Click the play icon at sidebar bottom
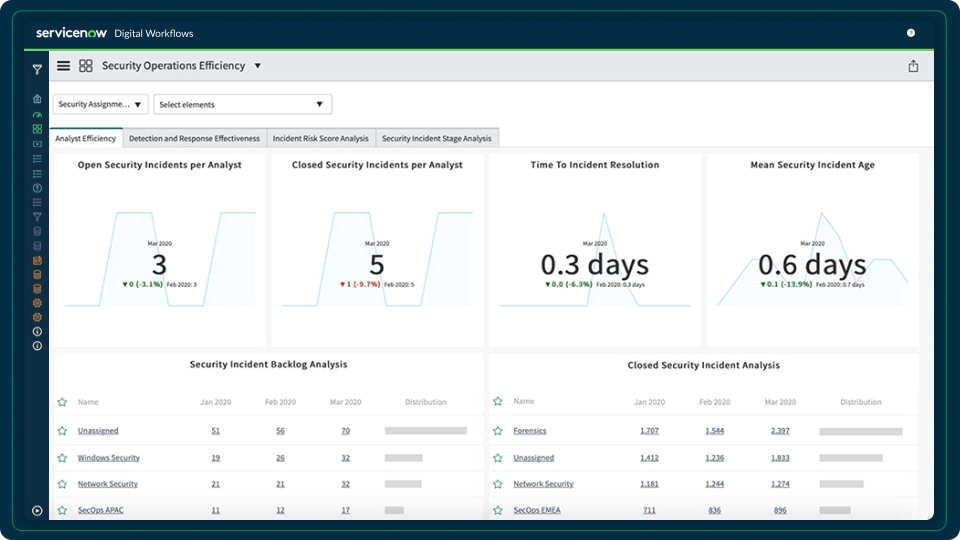The height and width of the screenshot is (540, 960). pyautogui.click(x=37, y=510)
